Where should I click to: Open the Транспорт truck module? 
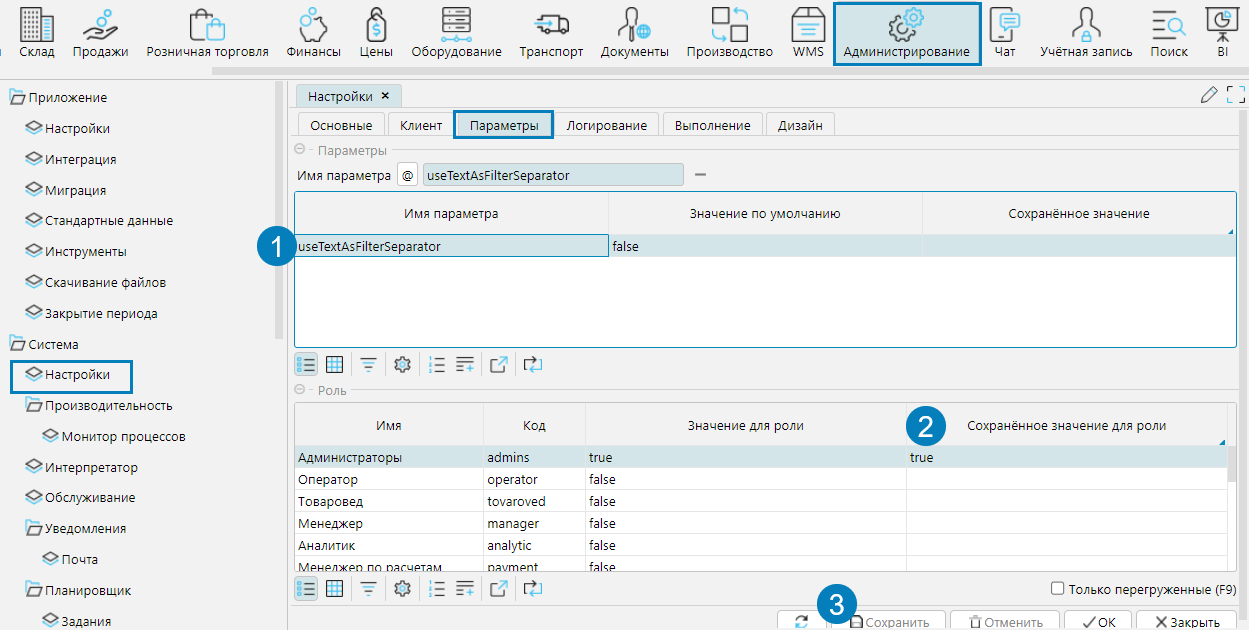pos(551,33)
